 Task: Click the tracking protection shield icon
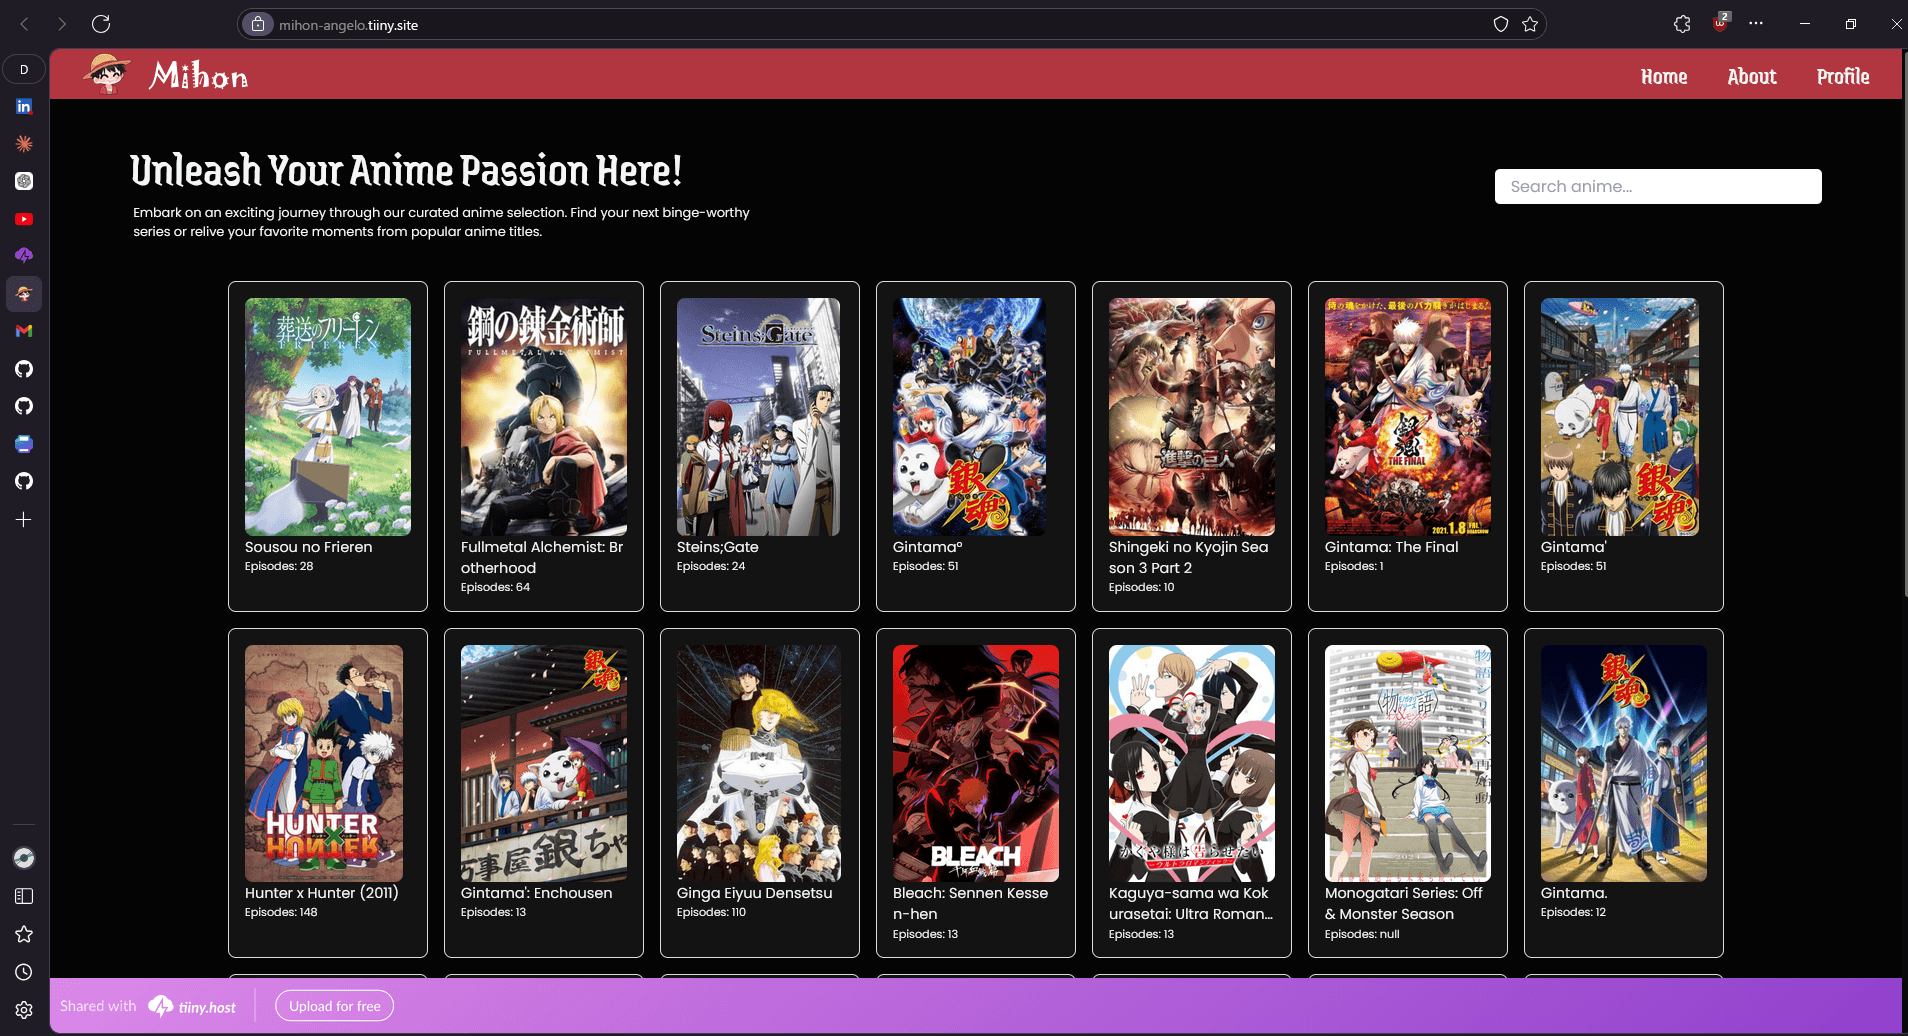(1500, 24)
